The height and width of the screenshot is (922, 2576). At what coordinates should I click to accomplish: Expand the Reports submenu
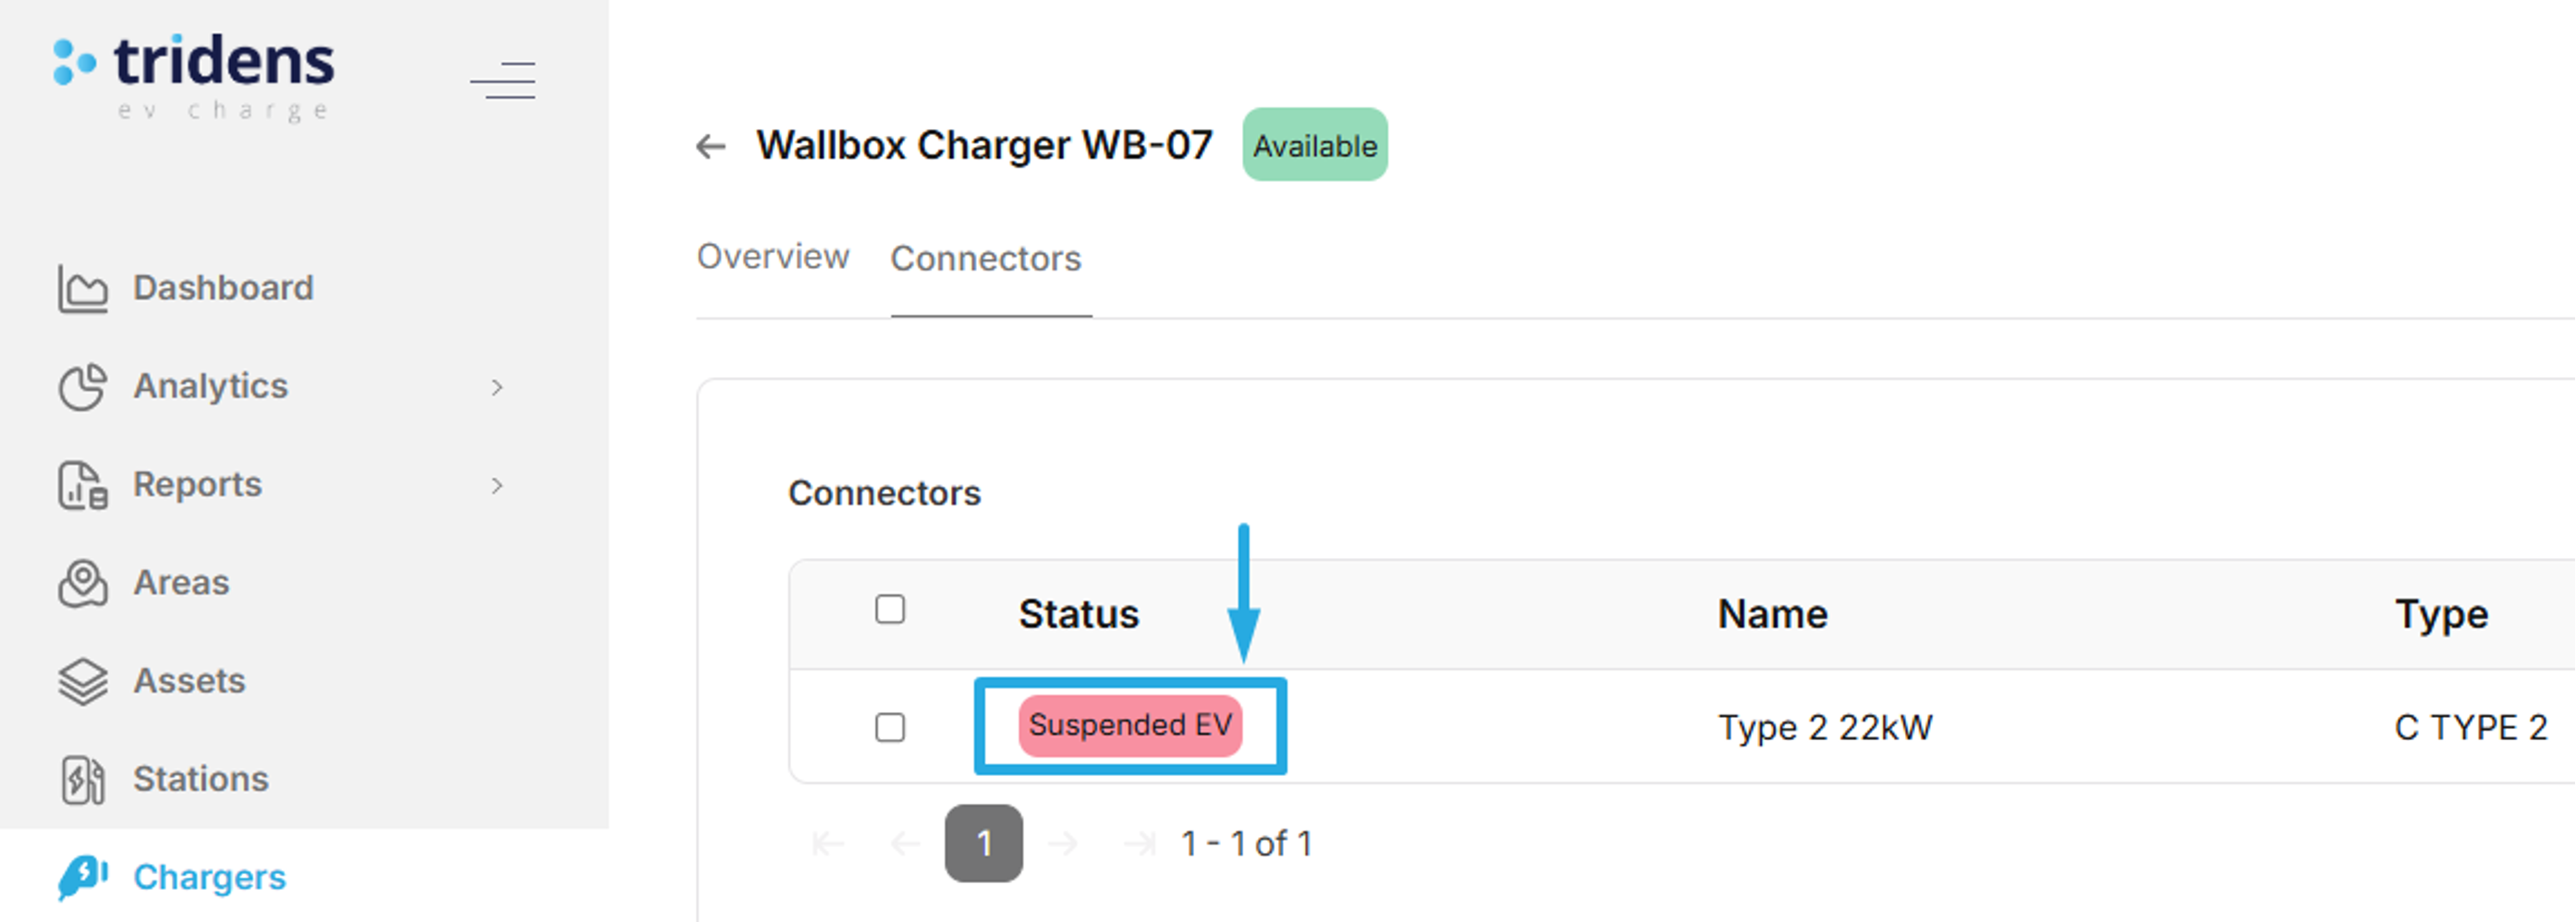pyautogui.click(x=499, y=485)
